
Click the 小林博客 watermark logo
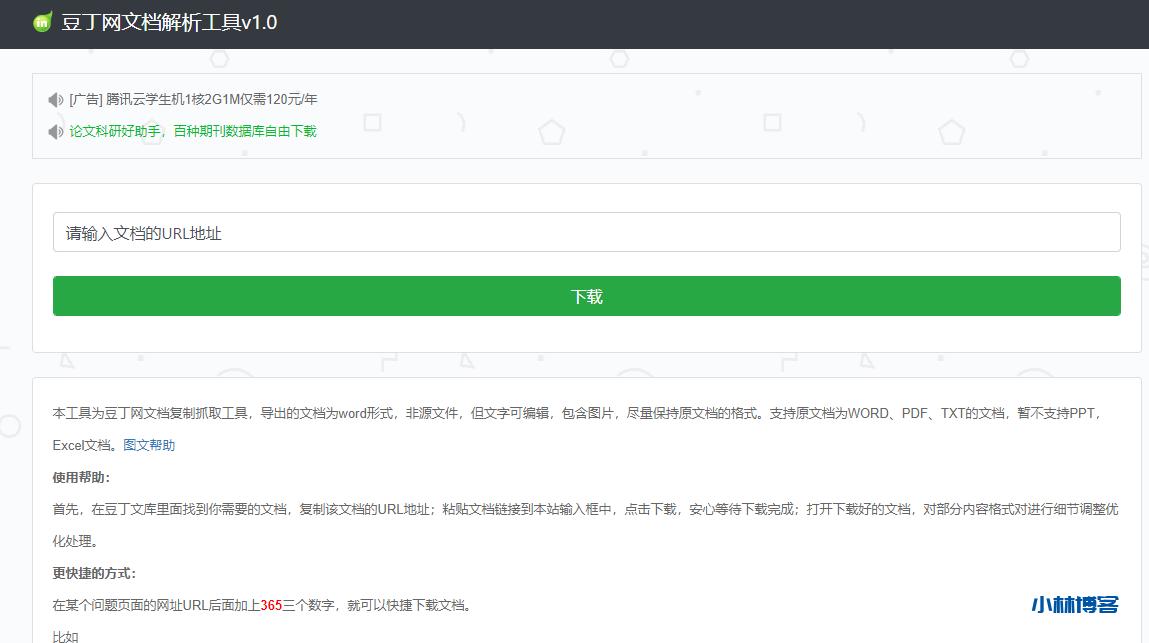[x=1075, y=604]
